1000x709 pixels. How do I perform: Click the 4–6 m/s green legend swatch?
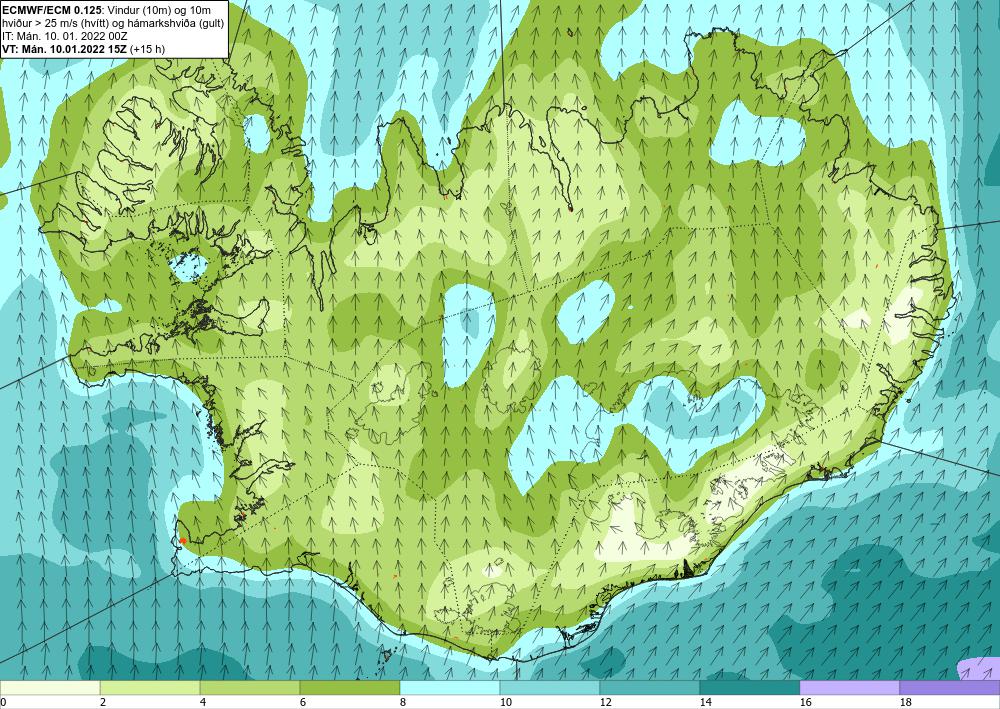click(x=250, y=688)
